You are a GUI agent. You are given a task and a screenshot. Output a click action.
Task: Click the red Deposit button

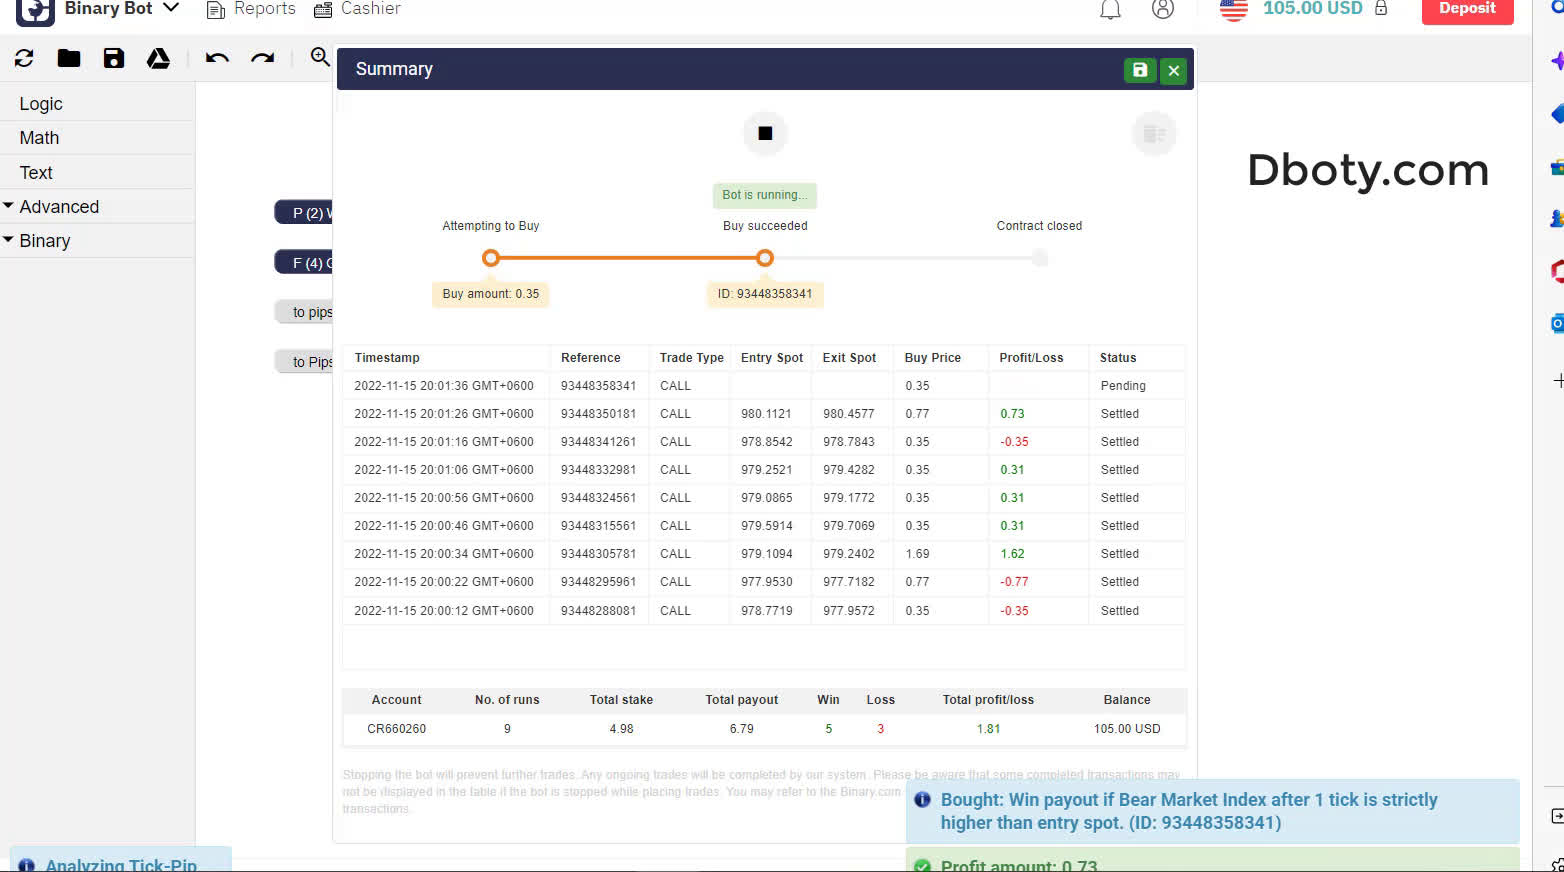point(1467,9)
